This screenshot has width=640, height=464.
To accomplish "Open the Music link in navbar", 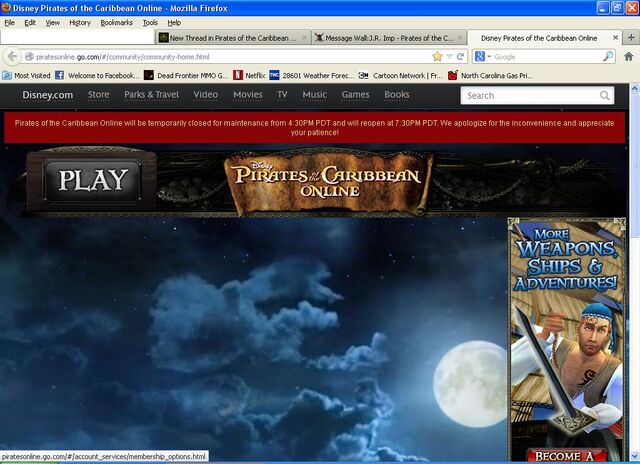I will 315,95.
